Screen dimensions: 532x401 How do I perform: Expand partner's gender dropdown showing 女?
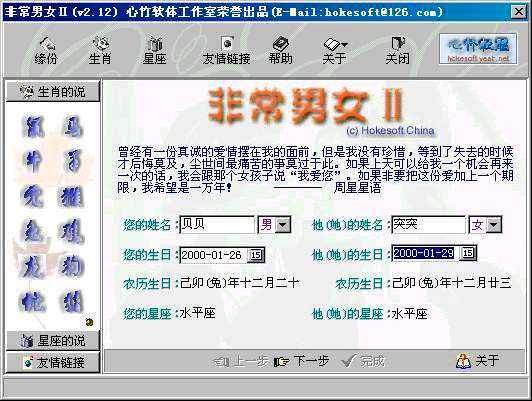(494, 225)
